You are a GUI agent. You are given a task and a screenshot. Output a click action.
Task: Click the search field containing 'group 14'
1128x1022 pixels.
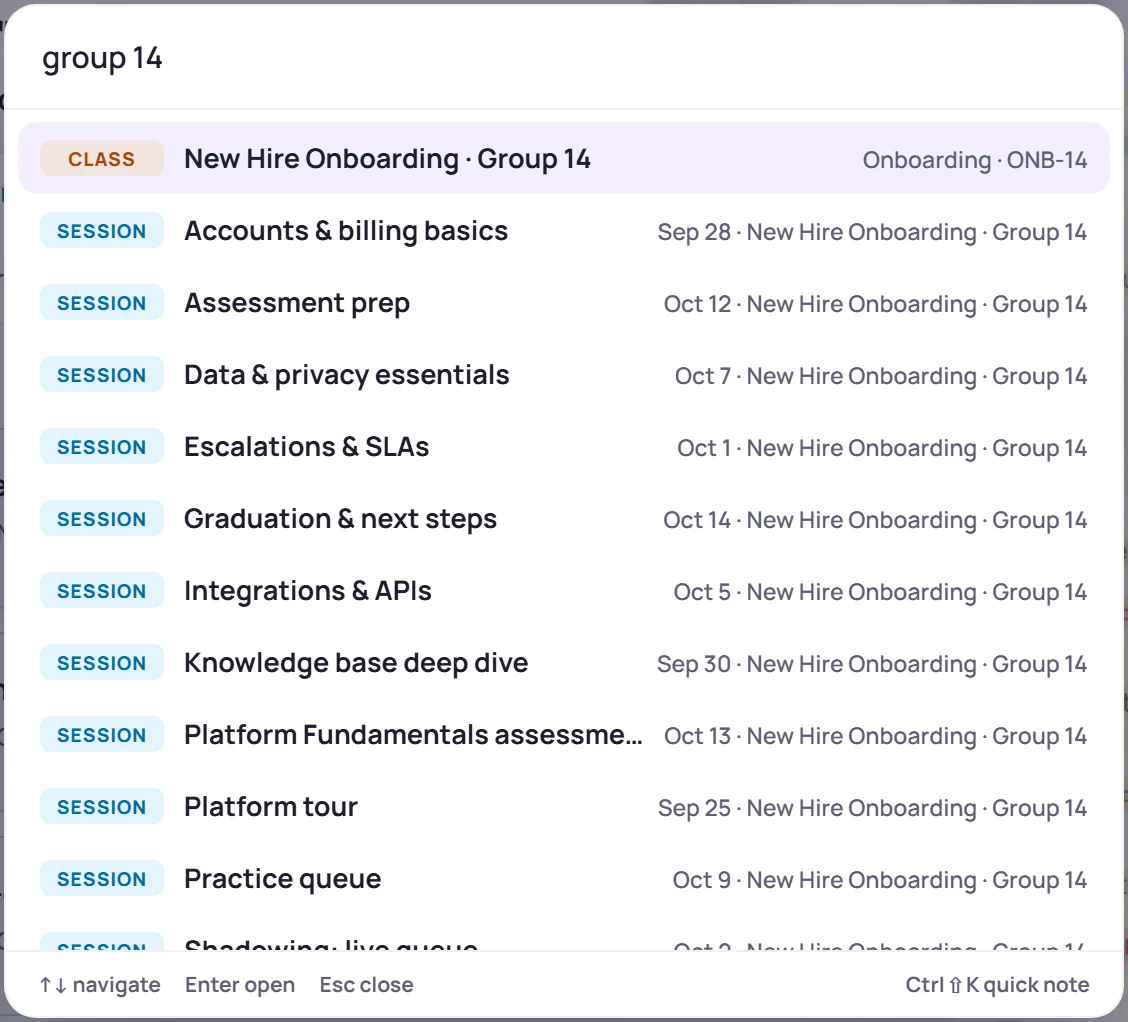pyautogui.click(x=563, y=58)
